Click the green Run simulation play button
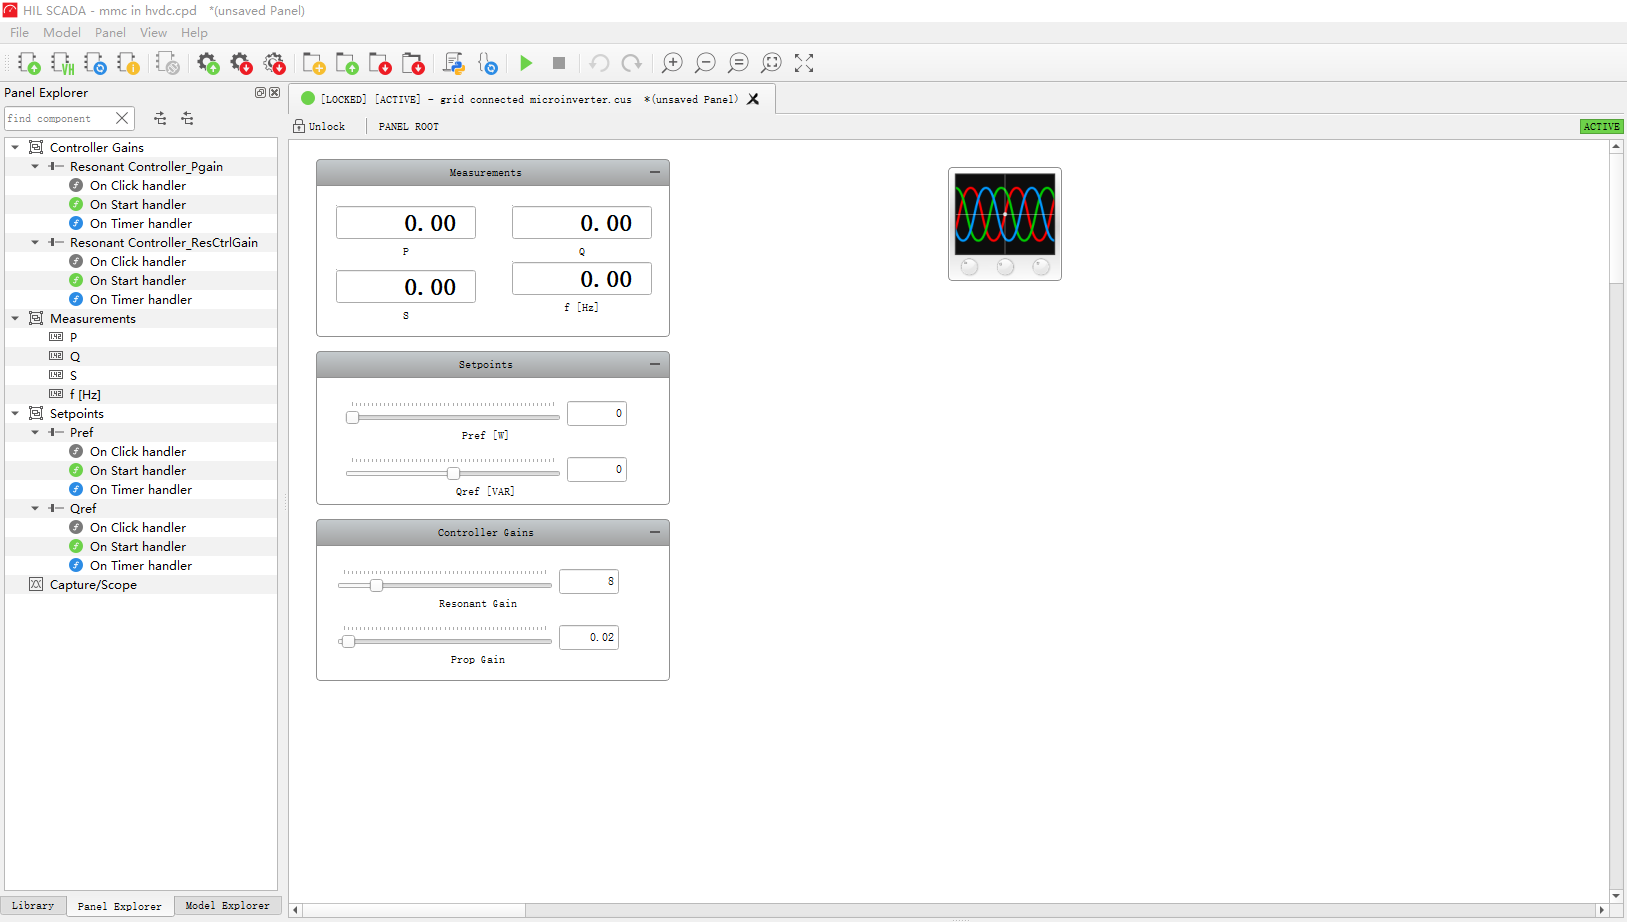Image resolution: width=1627 pixels, height=922 pixels. 526,63
